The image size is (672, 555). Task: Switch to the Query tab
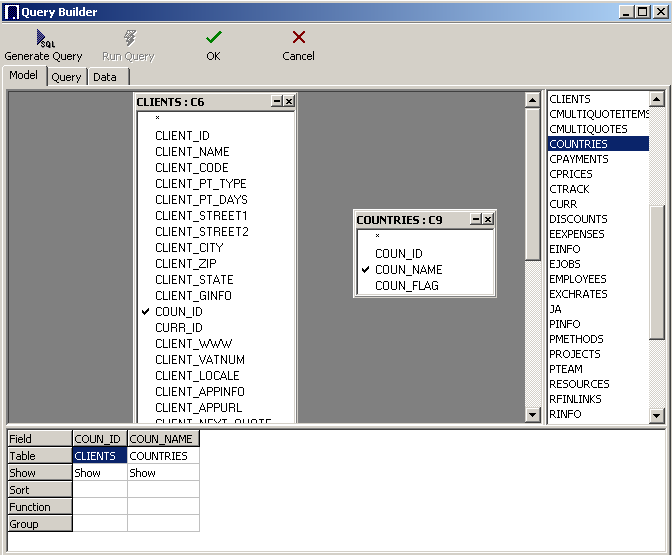[x=66, y=77]
